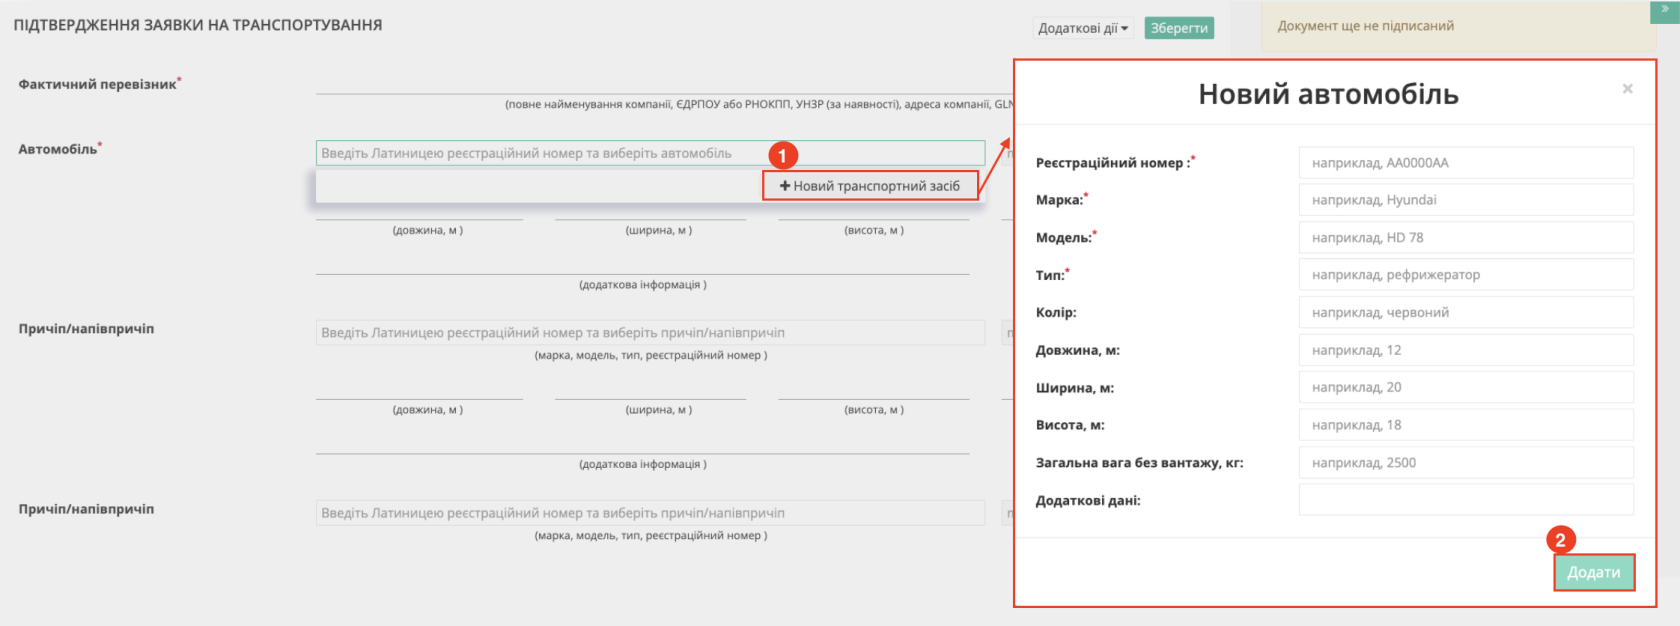Click the Загальна вага без вантажу field
This screenshot has width=1680, height=626.
coord(1465,463)
